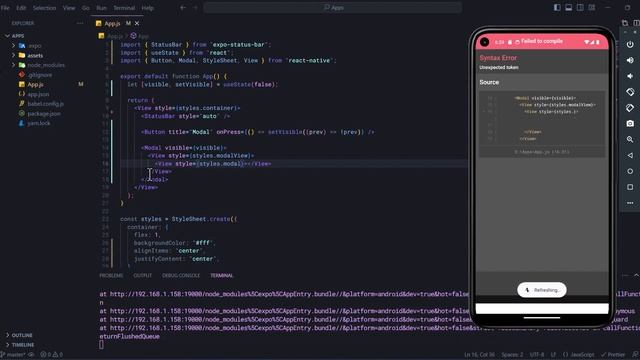Go back with the navigation left arrow
Viewport: 640px width, 360px height.
(x=183, y=7)
